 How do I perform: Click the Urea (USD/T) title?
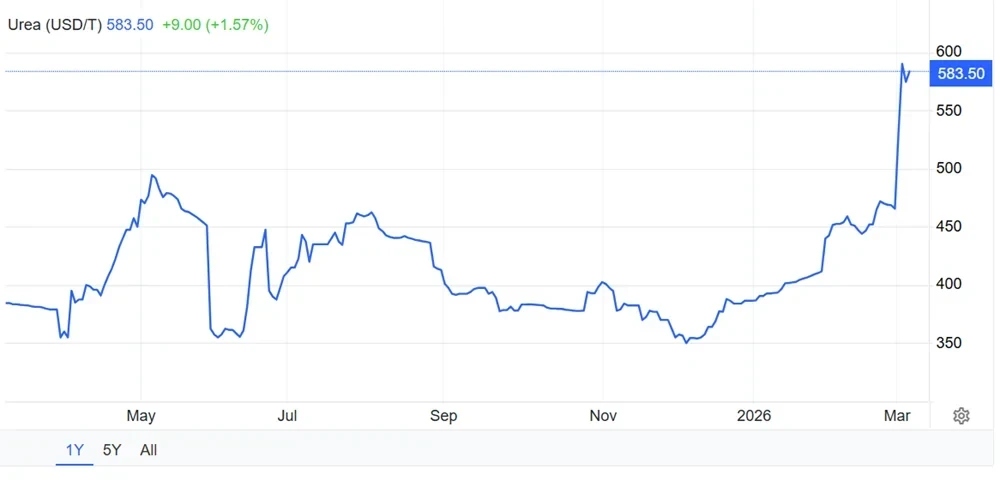54,25
